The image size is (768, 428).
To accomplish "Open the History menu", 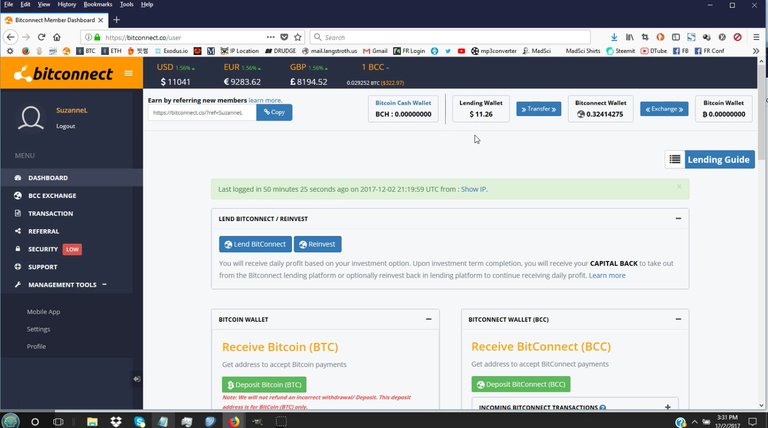I will pyautogui.click(x=67, y=4).
